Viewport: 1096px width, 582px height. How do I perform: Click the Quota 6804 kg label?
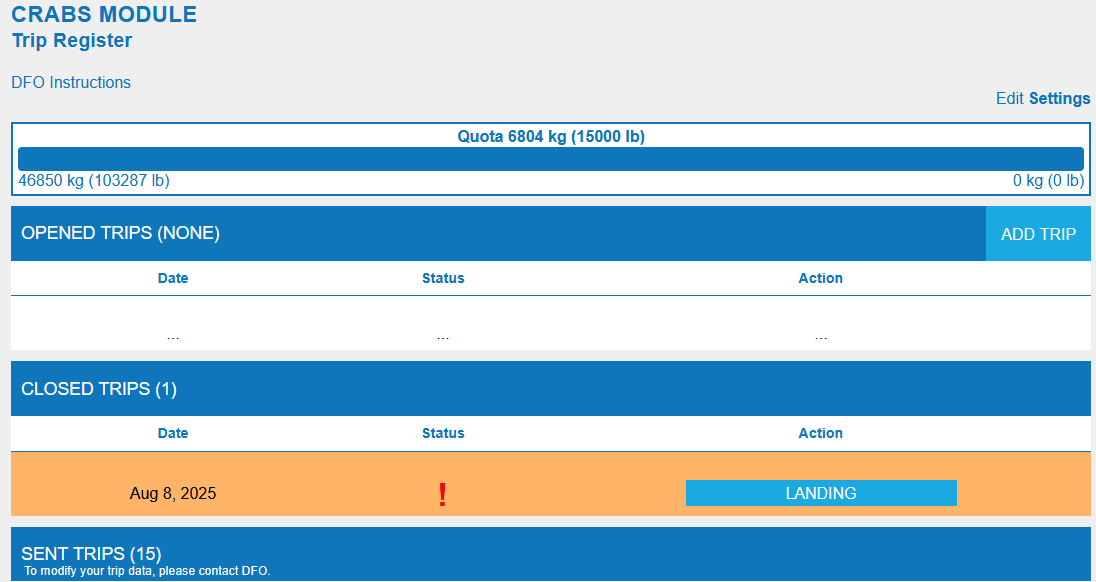tap(551, 137)
